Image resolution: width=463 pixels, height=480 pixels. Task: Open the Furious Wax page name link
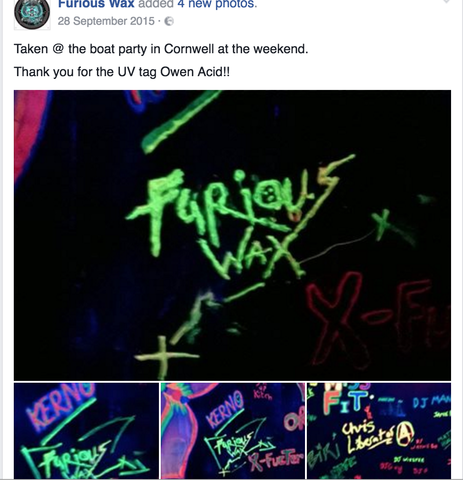tap(96, 4)
